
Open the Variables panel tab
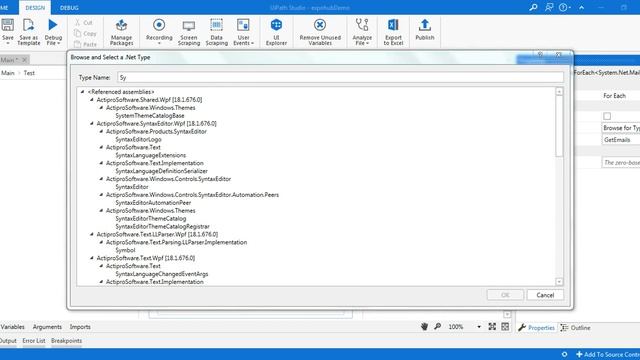click(x=13, y=327)
